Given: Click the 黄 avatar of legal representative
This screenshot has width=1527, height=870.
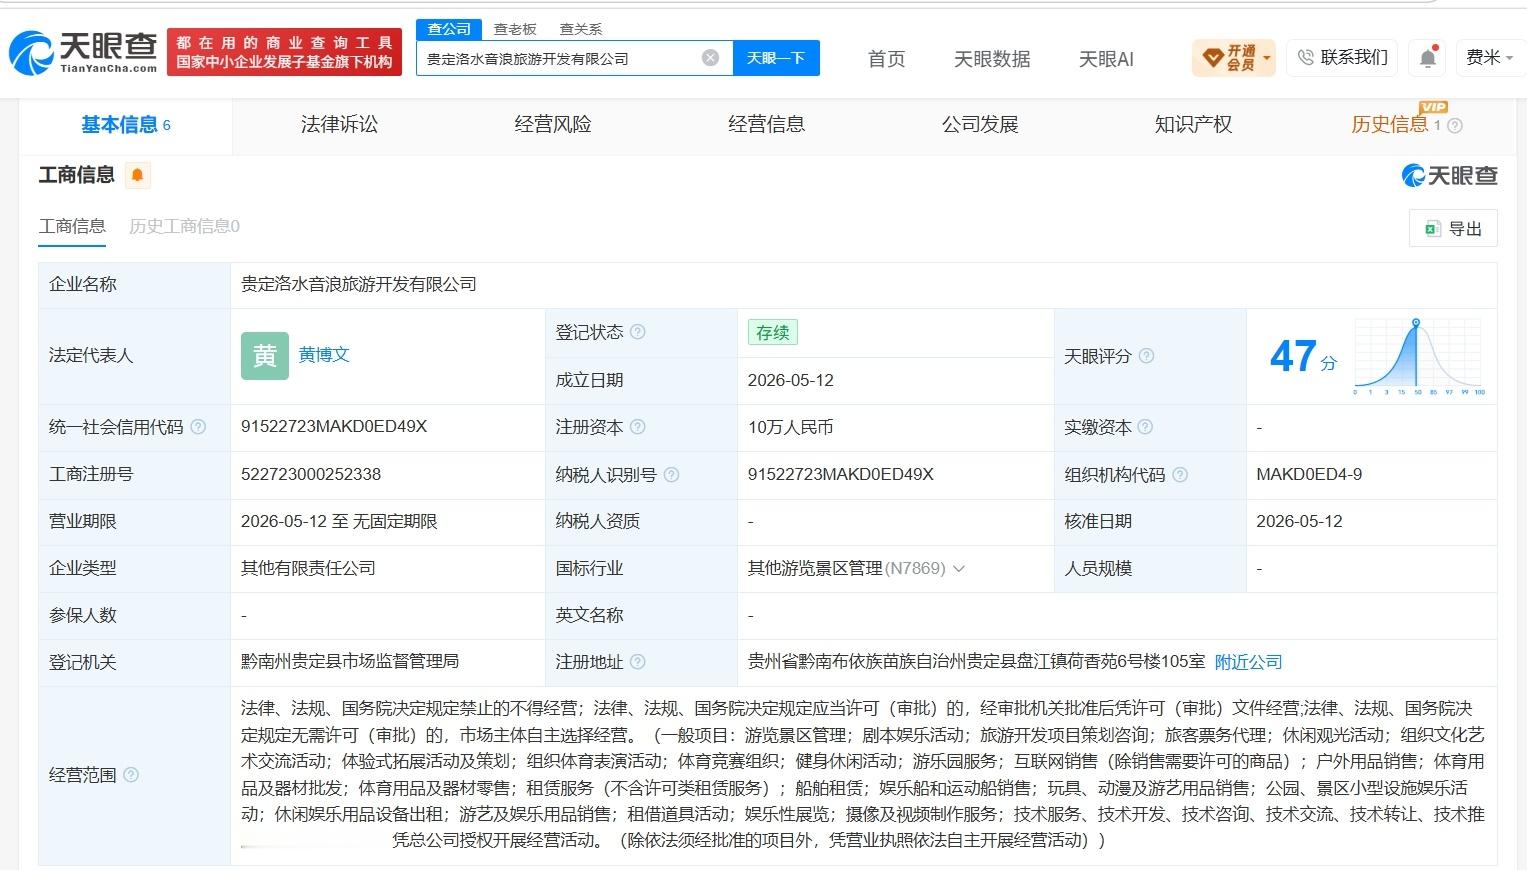Looking at the screenshot, I should pyautogui.click(x=265, y=356).
